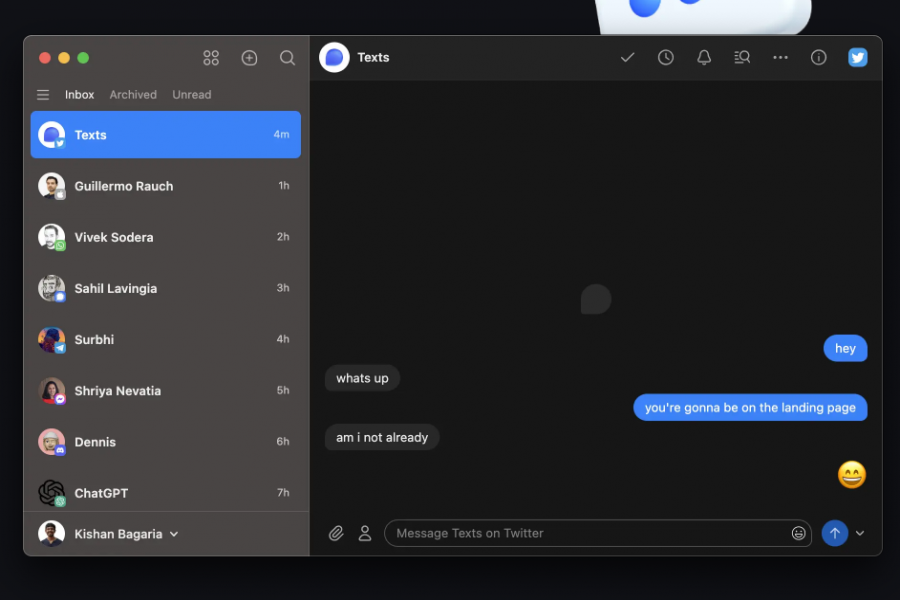This screenshot has height=600, width=900.
Task: Toggle the bell notifications icon
Action: point(704,57)
